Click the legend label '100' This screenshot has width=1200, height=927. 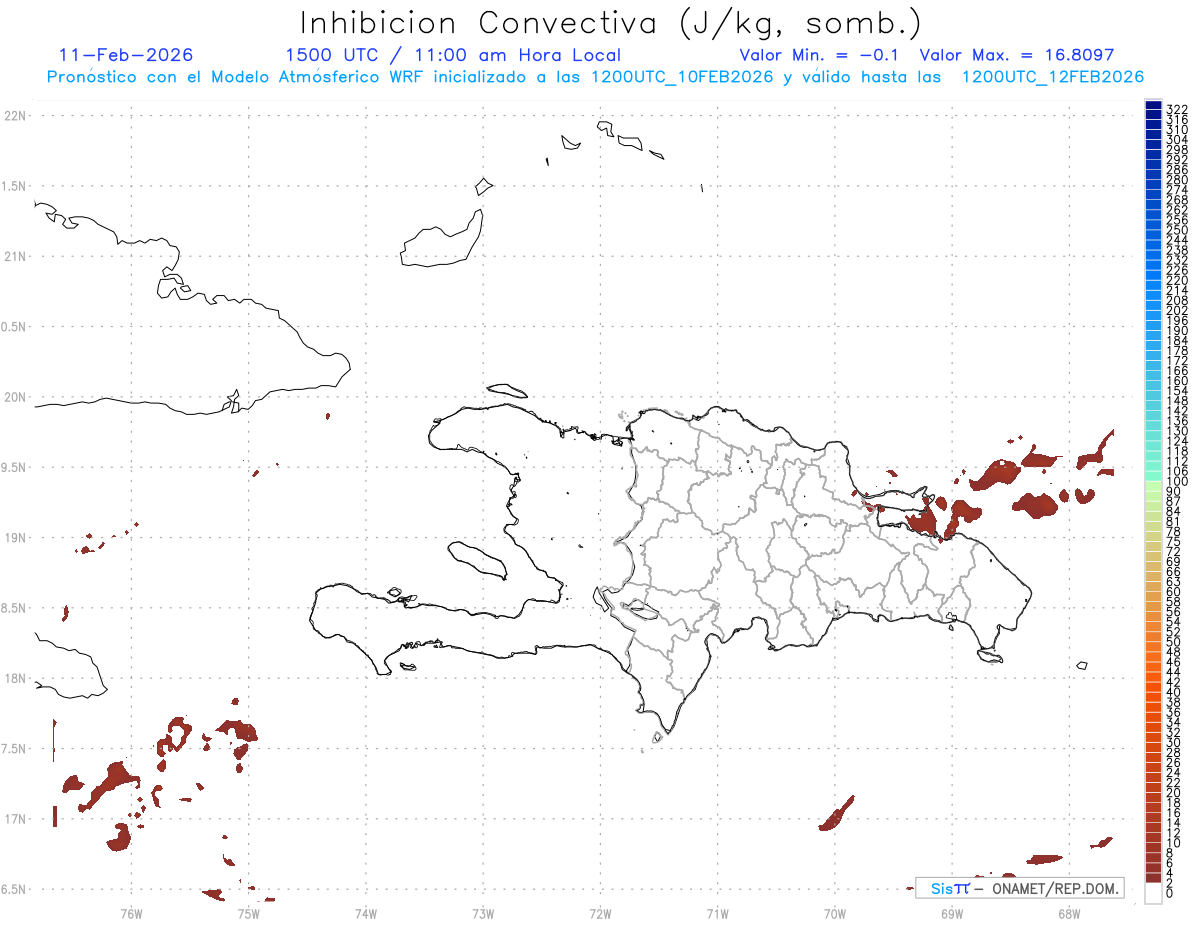coord(1177,481)
